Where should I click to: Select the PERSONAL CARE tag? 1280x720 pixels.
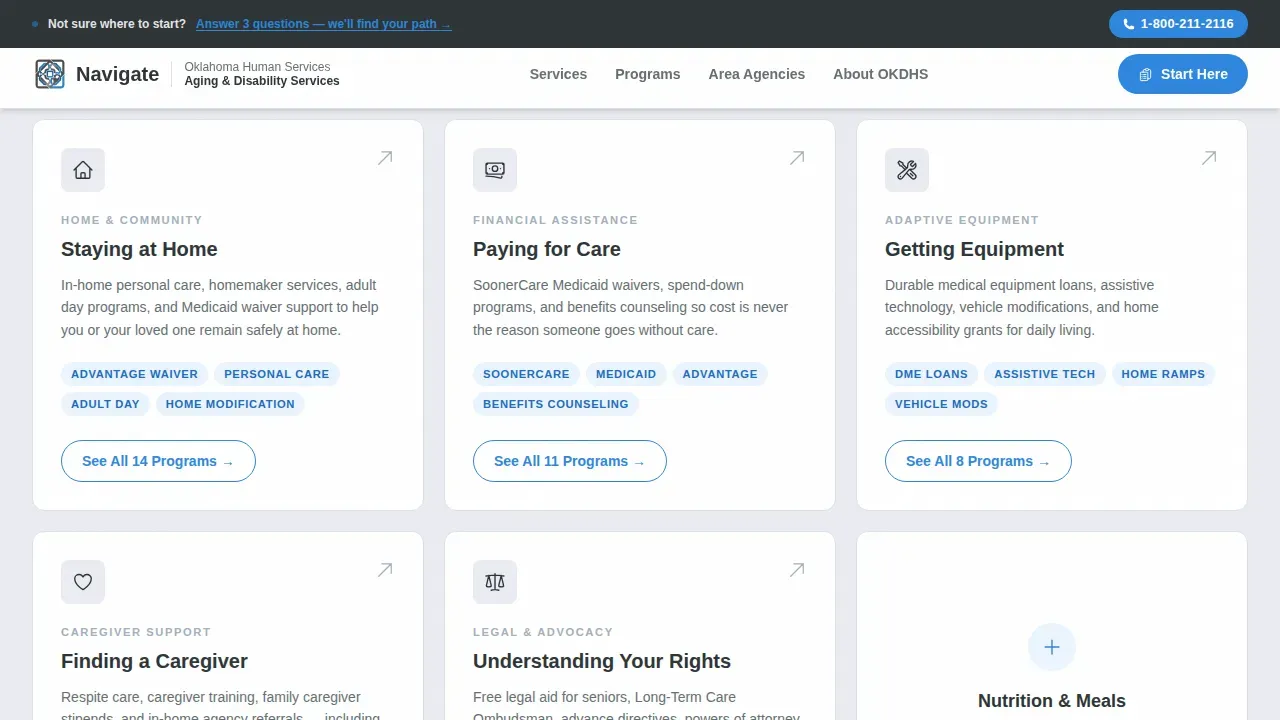277,374
